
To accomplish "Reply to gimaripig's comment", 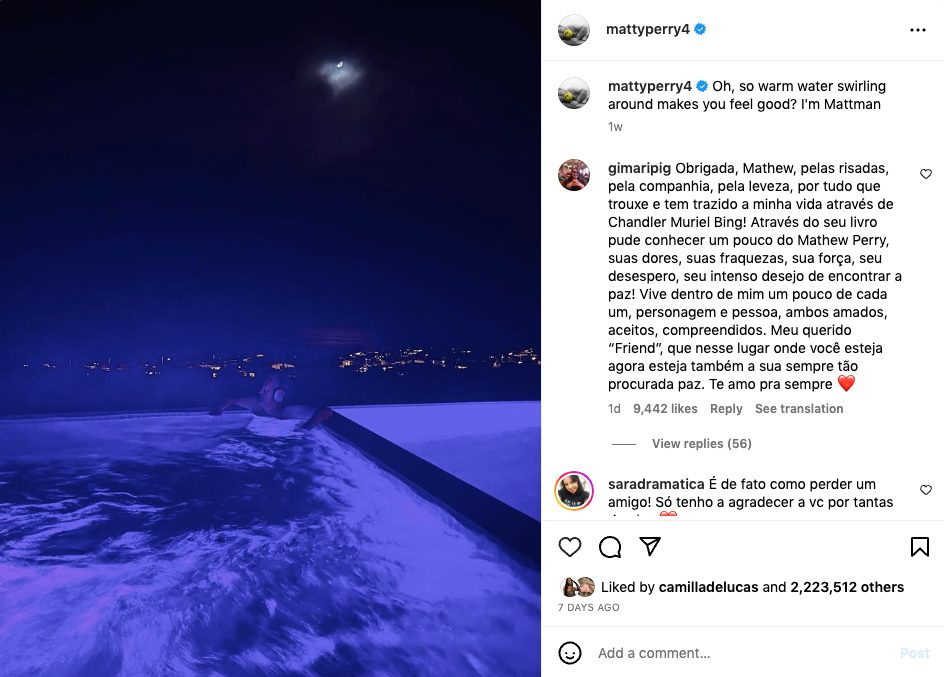I will 726,409.
